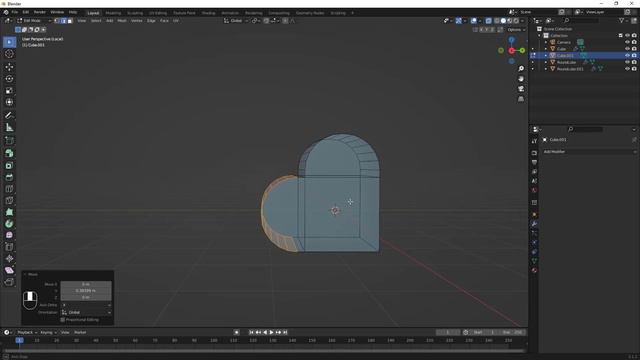The height and width of the screenshot is (360, 640).
Task: Open the Edit menu
Action: 26,12
